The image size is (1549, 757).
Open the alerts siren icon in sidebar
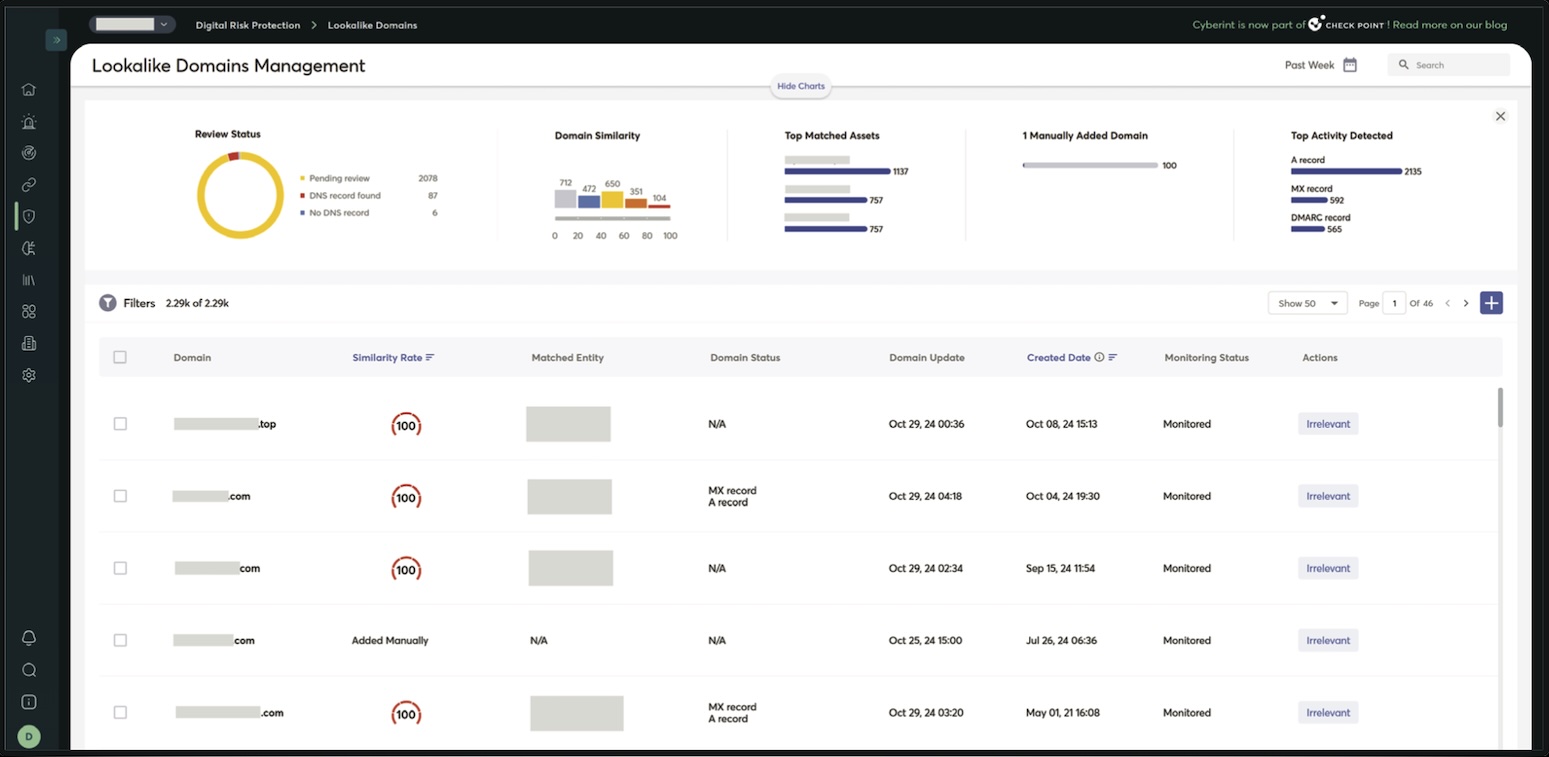pos(29,122)
